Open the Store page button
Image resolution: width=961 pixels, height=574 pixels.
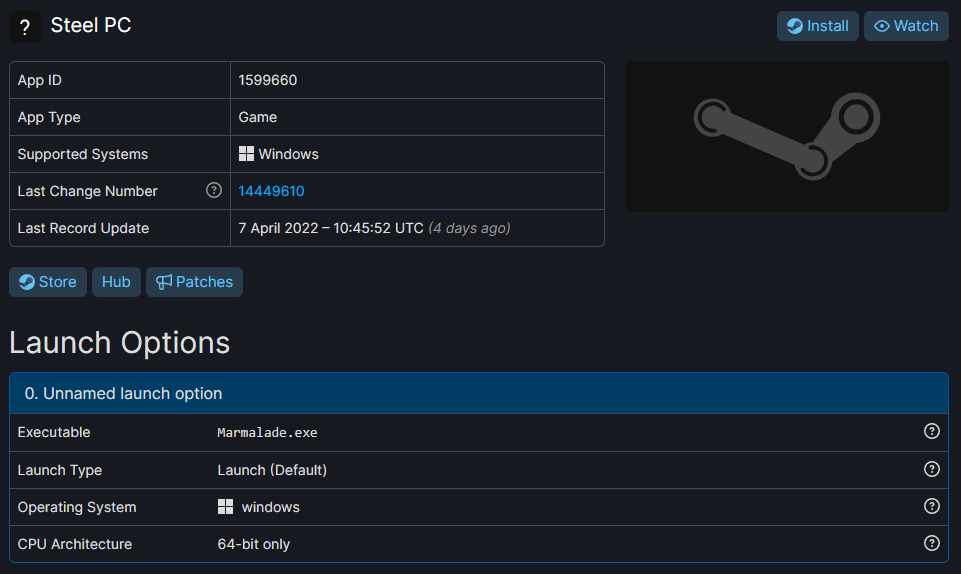coord(48,282)
